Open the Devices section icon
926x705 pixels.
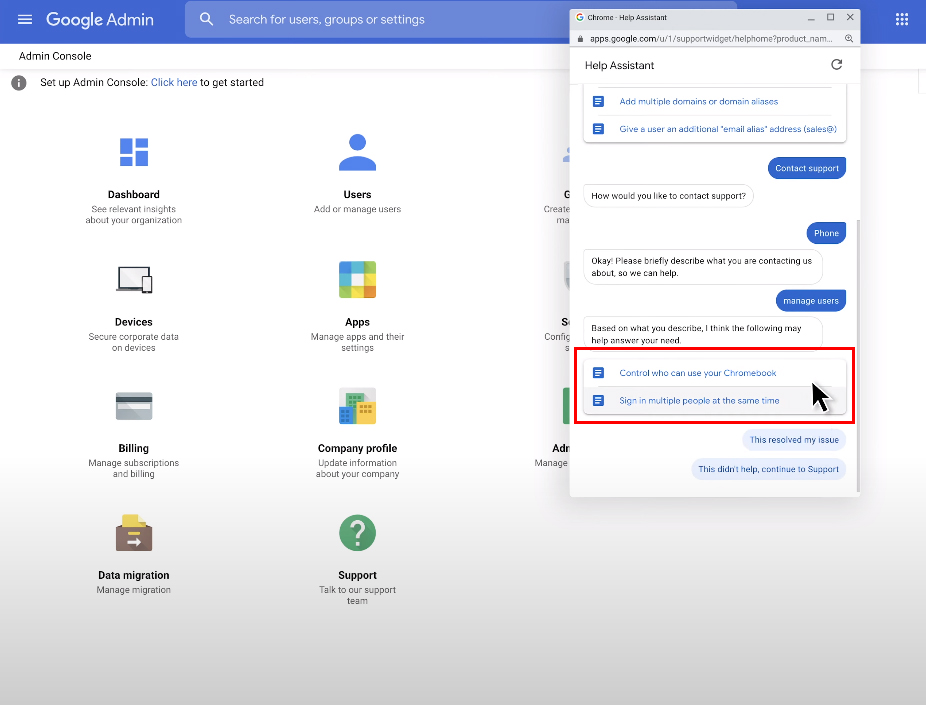tap(134, 280)
